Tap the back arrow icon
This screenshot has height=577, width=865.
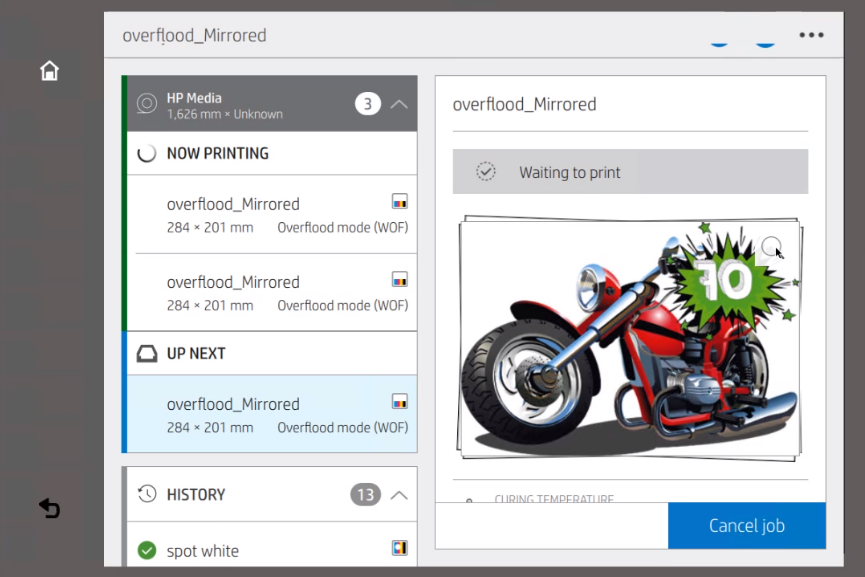50,508
